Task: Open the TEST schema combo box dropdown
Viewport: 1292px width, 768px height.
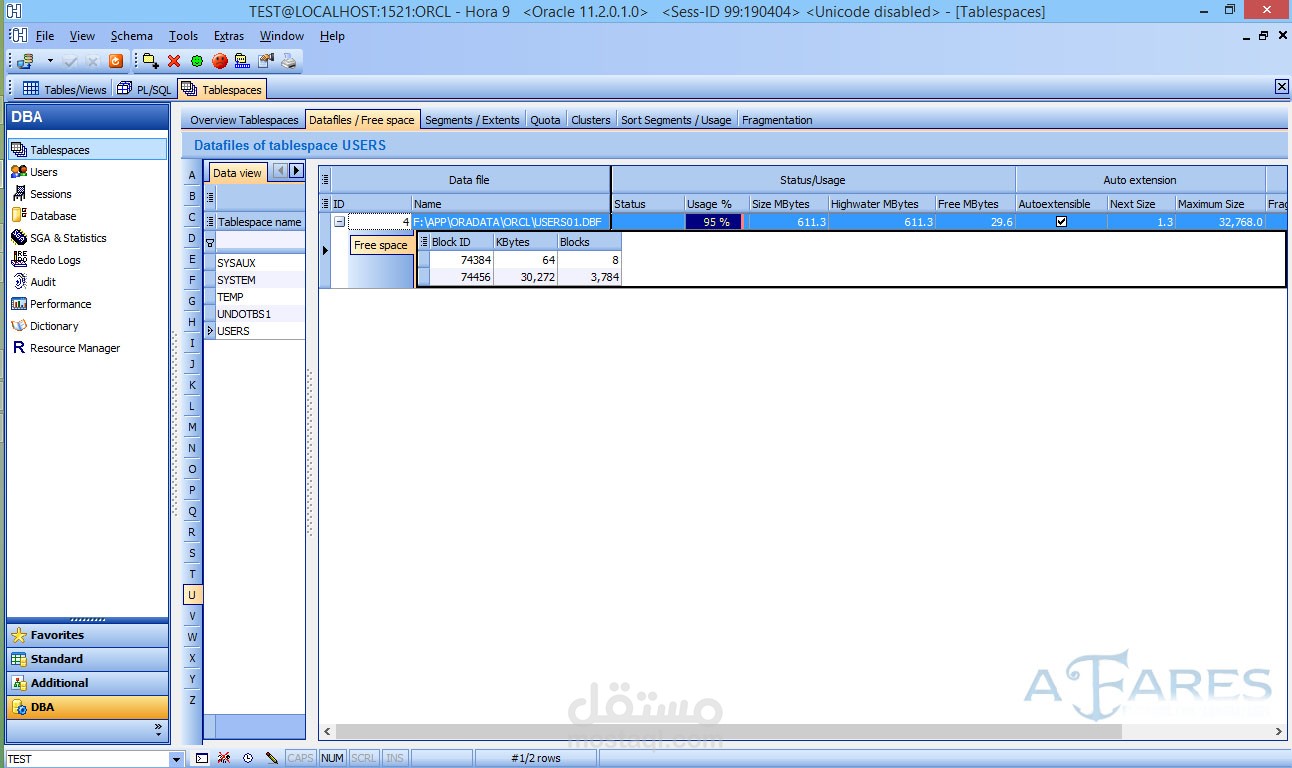Action: (x=177, y=759)
